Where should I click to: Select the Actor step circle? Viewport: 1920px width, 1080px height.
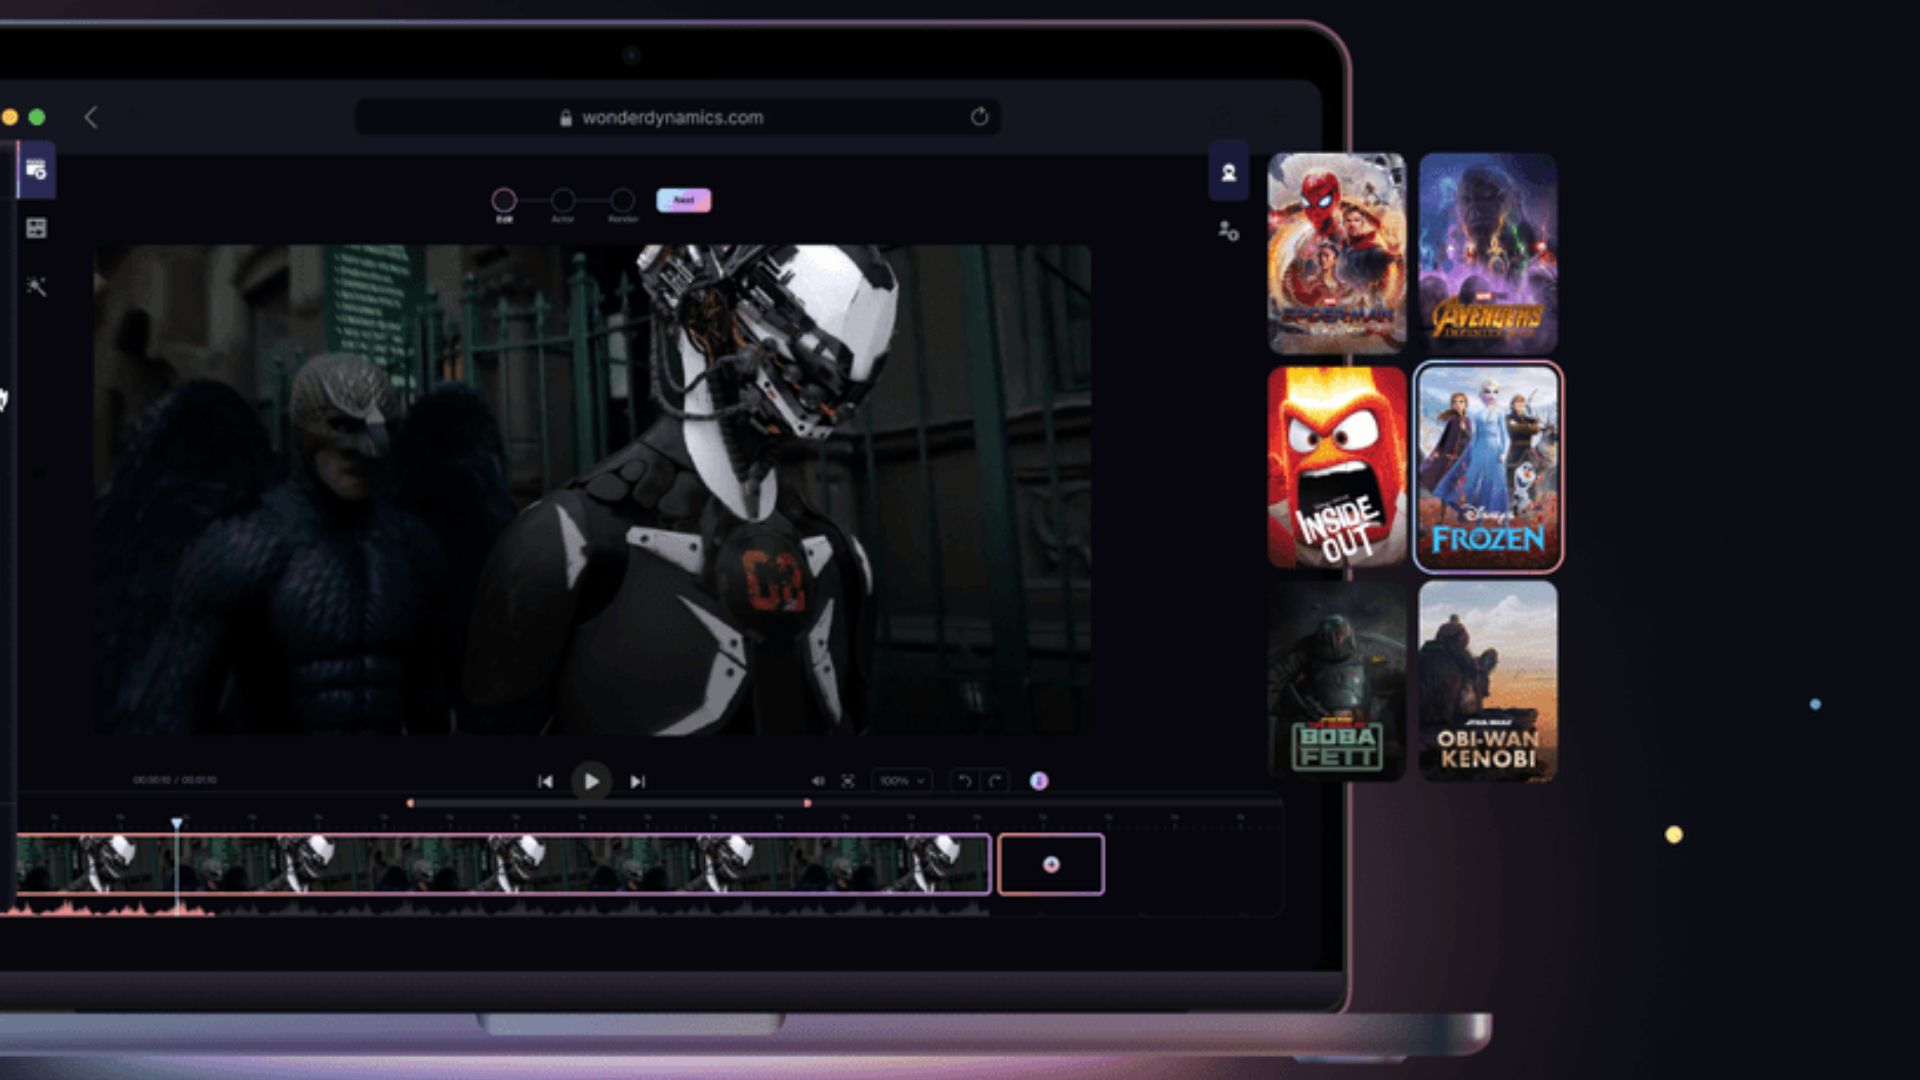tap(563, 200)
